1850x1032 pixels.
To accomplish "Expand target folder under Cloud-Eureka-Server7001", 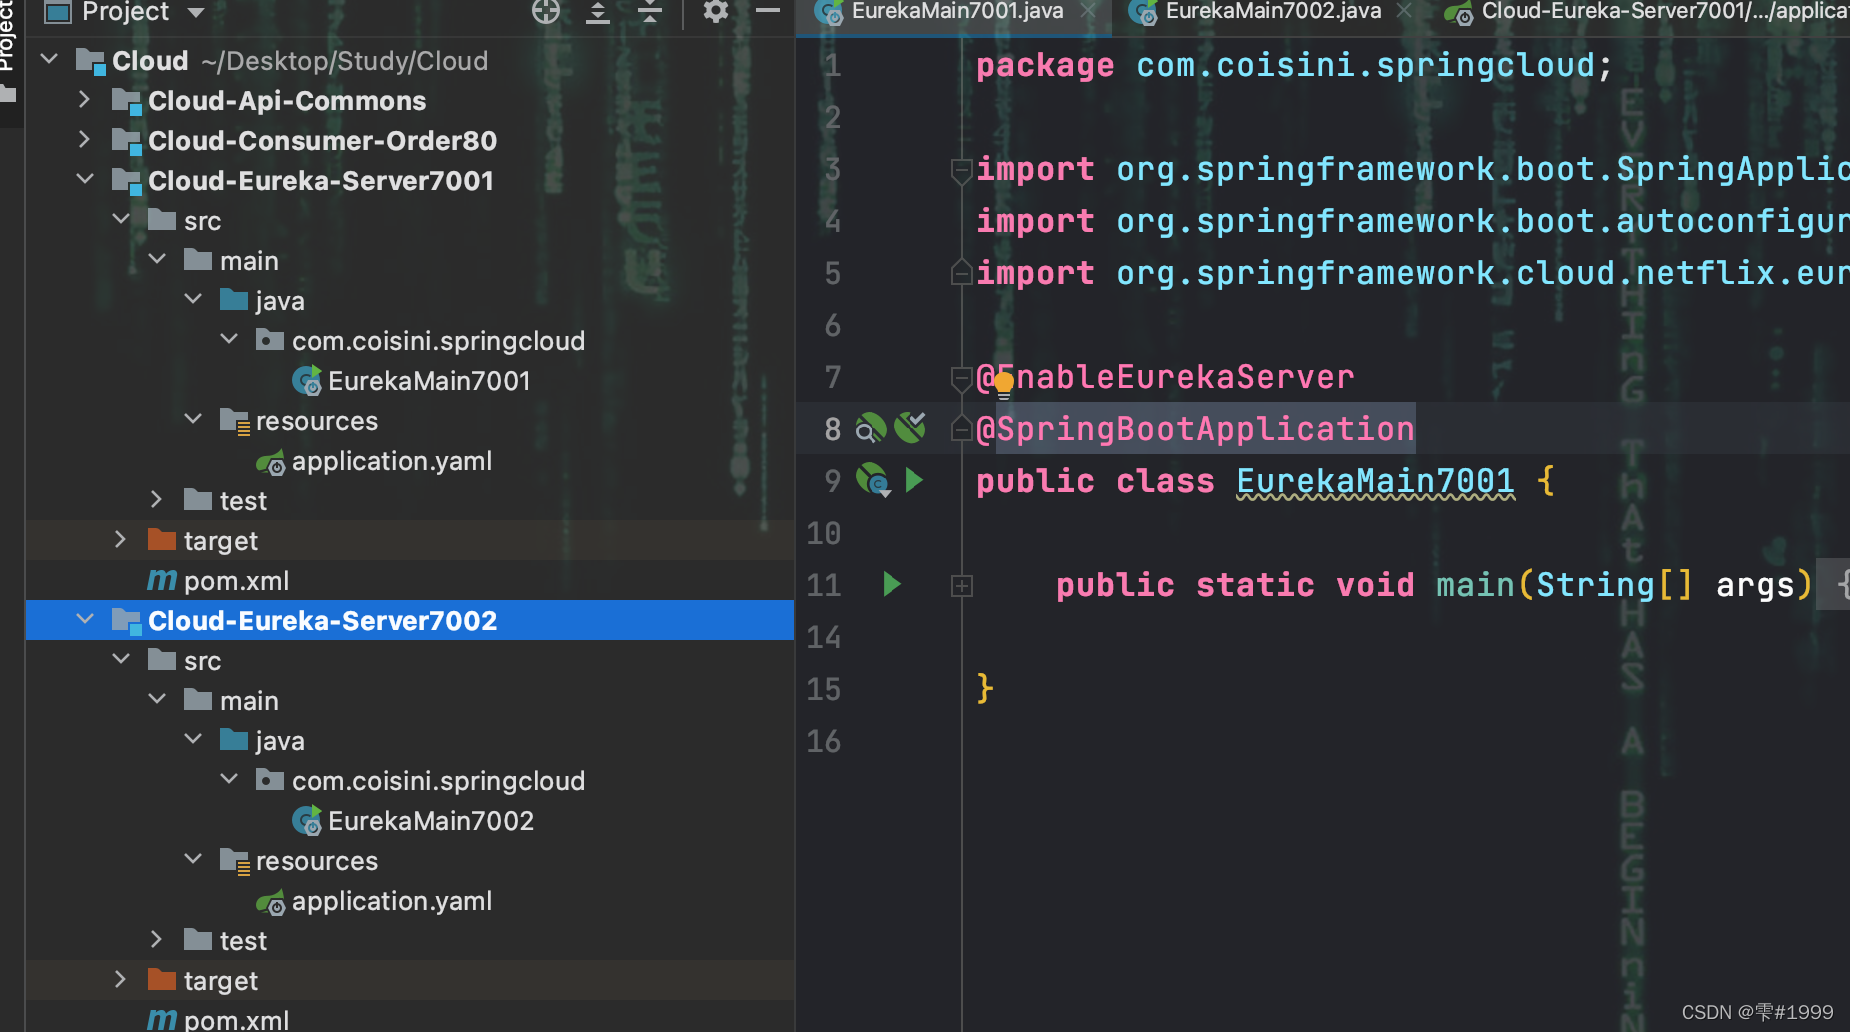I will (x=121, y=540).
